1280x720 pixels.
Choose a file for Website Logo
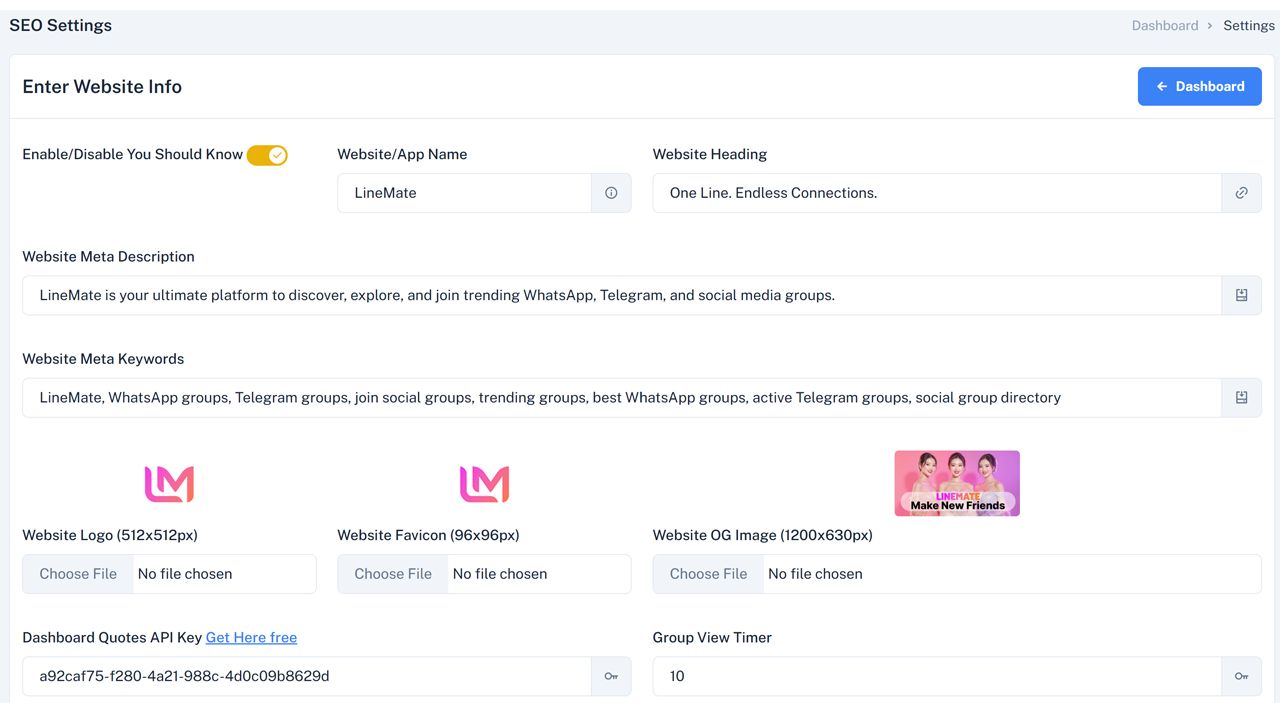click(x=78, y=574)
